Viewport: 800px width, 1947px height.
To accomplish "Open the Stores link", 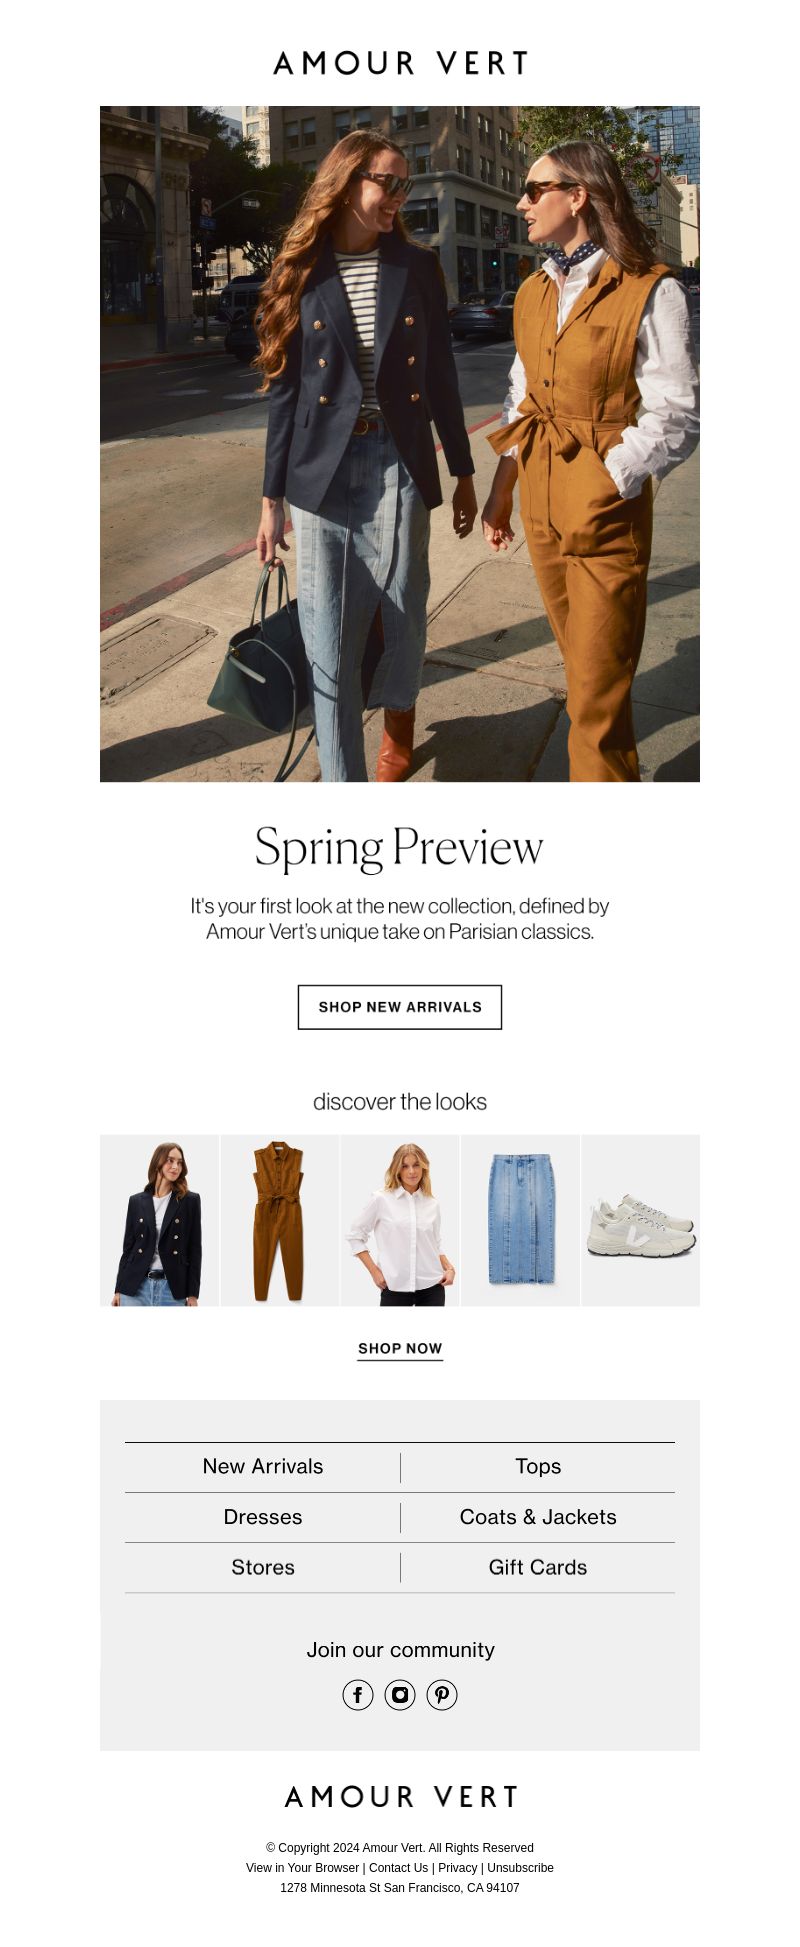I will [263, 1567].
